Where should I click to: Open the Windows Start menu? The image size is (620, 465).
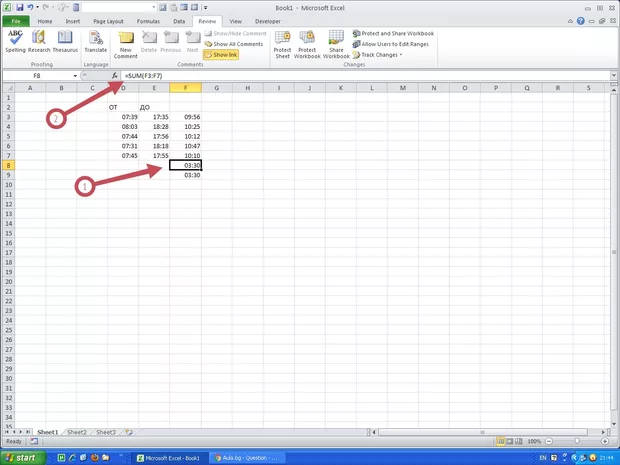click(x=23, y=458)
